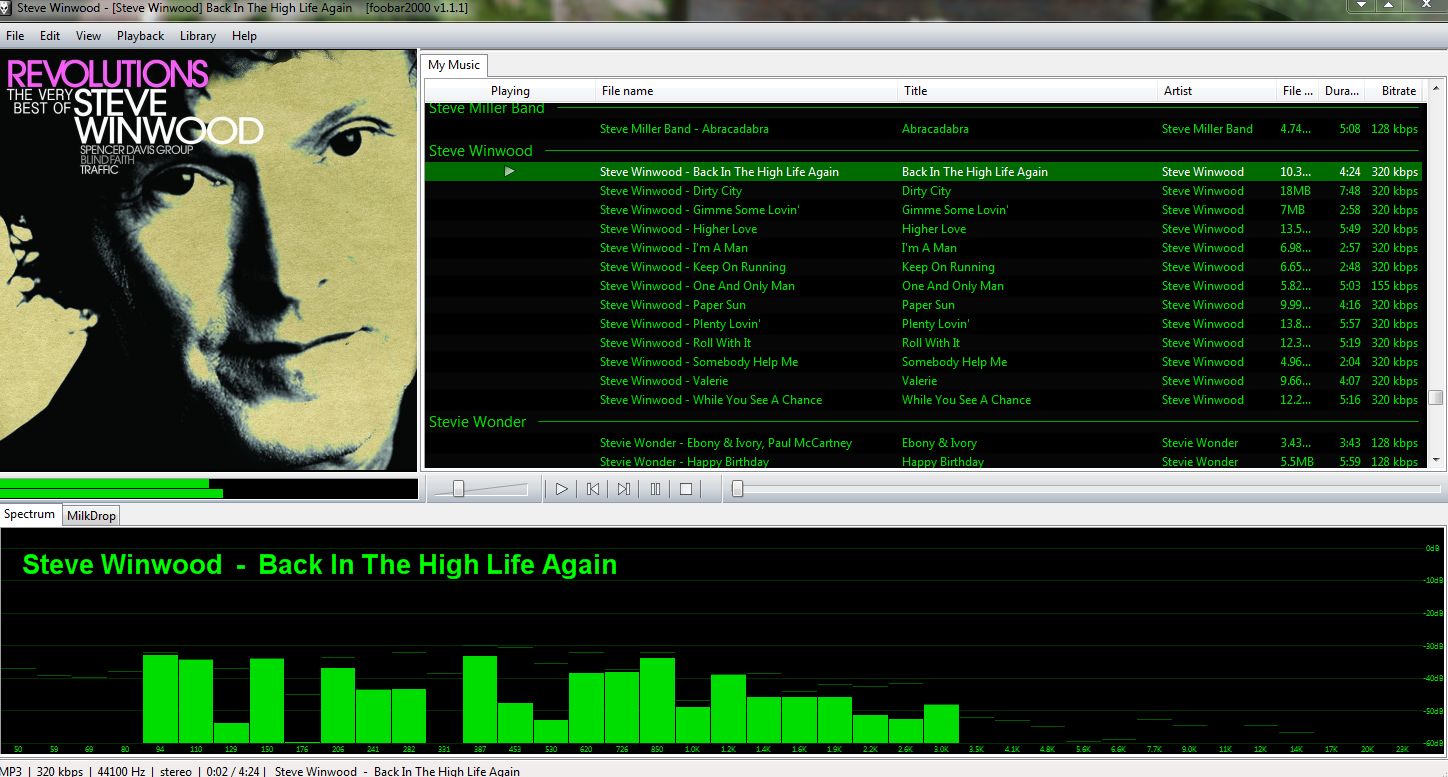The width and height of the screenshot is (1448, 777).
Task: Select the playing Back In The High Life Again row
Action: tap(923, 172)
